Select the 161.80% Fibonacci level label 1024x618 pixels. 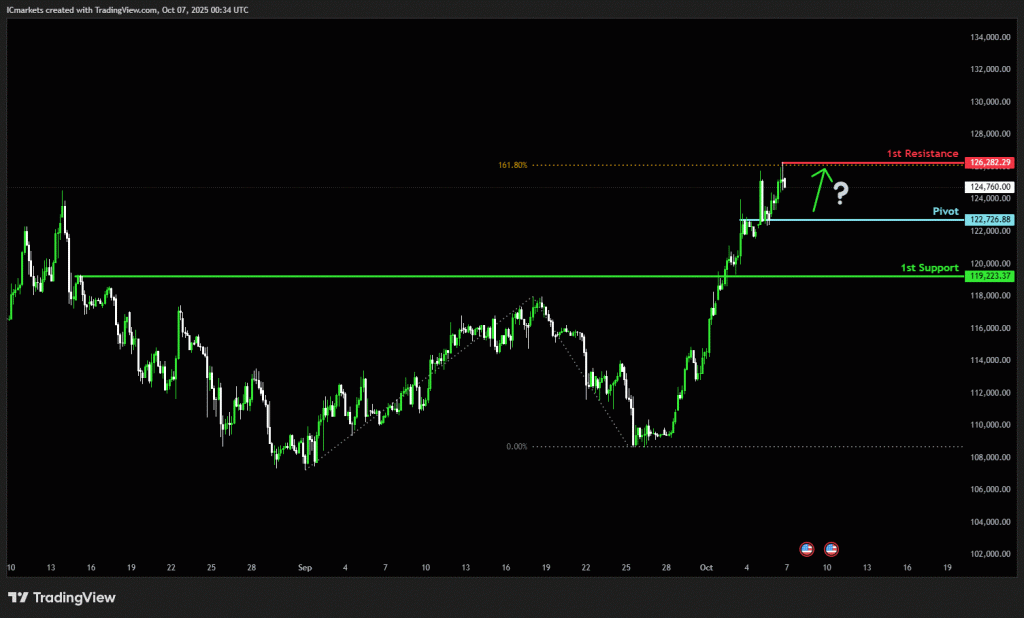coord(510,165)
